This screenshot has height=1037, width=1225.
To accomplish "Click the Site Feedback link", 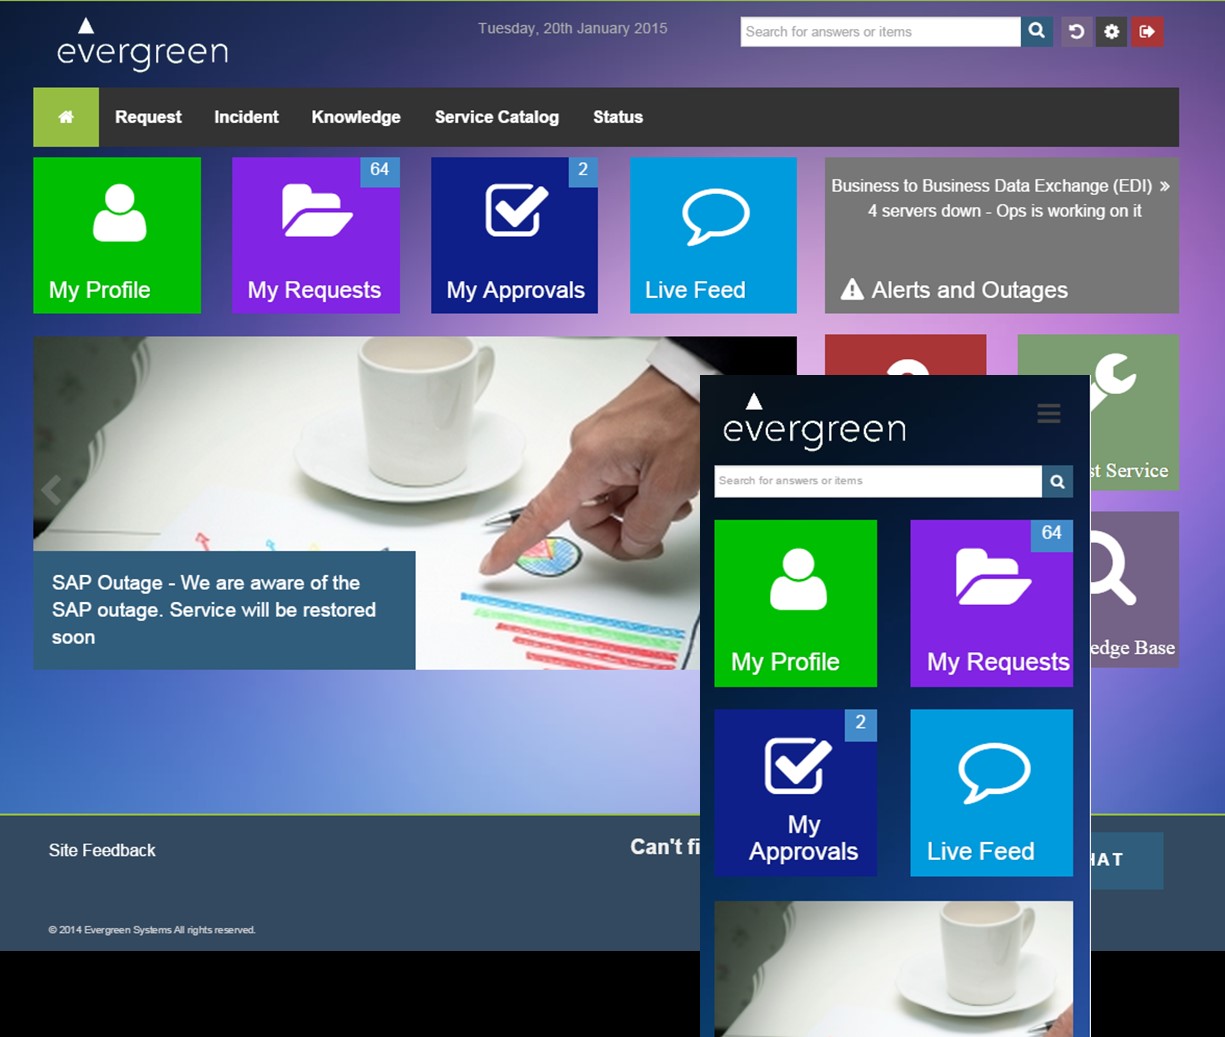I will [102, 850].
